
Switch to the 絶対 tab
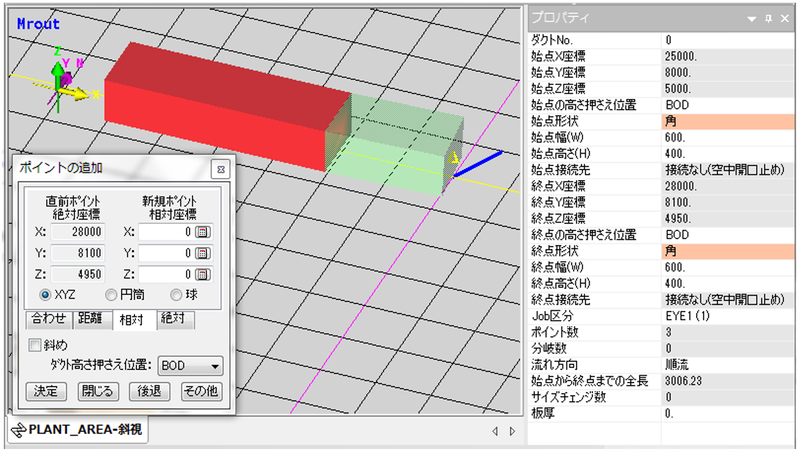click(171, 320)
